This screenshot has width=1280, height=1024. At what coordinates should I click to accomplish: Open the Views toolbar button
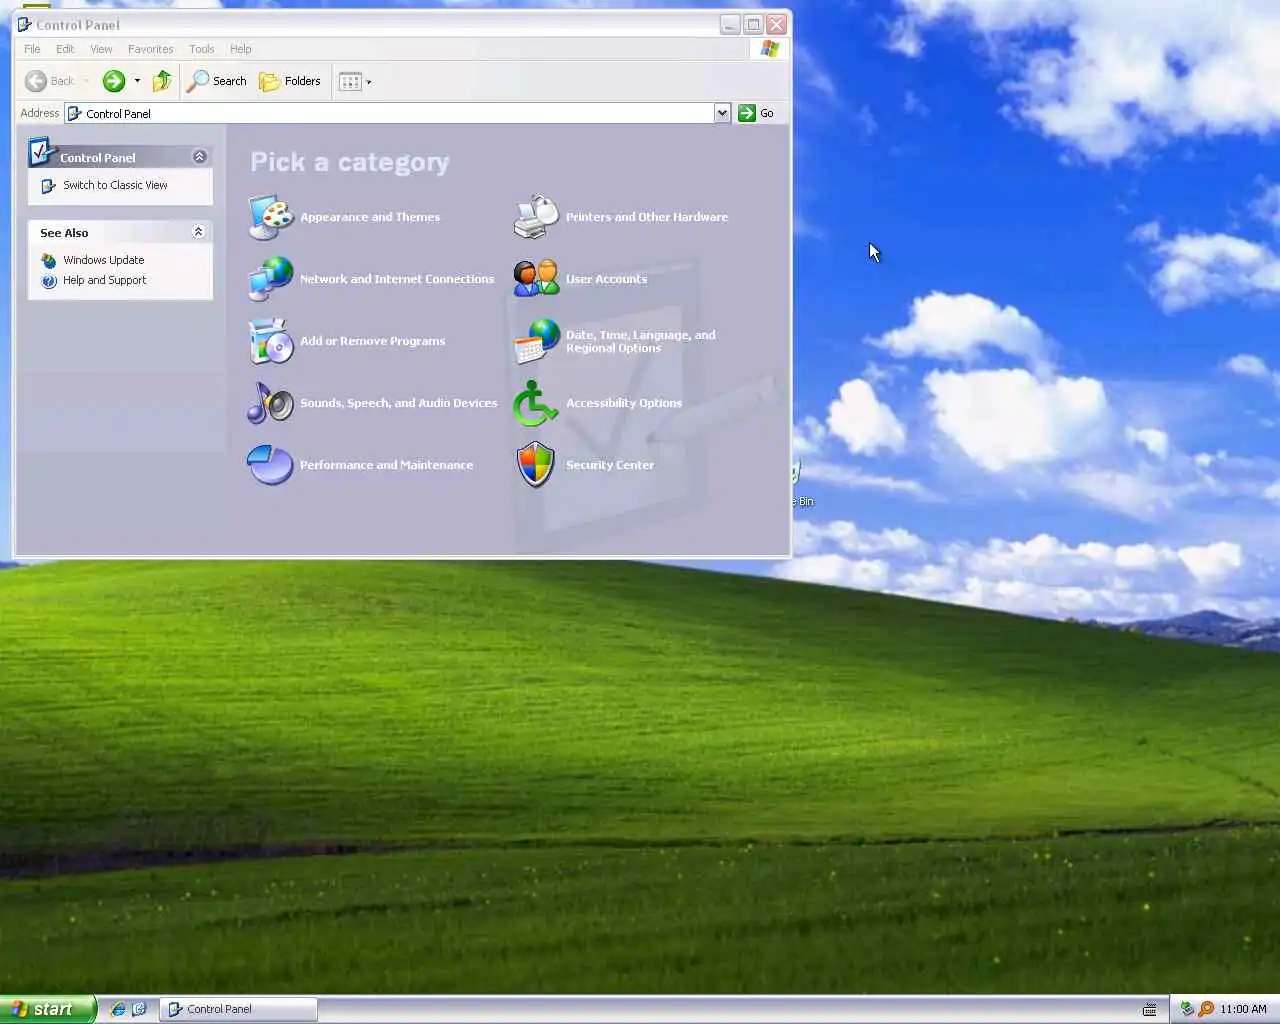[355, 81]
